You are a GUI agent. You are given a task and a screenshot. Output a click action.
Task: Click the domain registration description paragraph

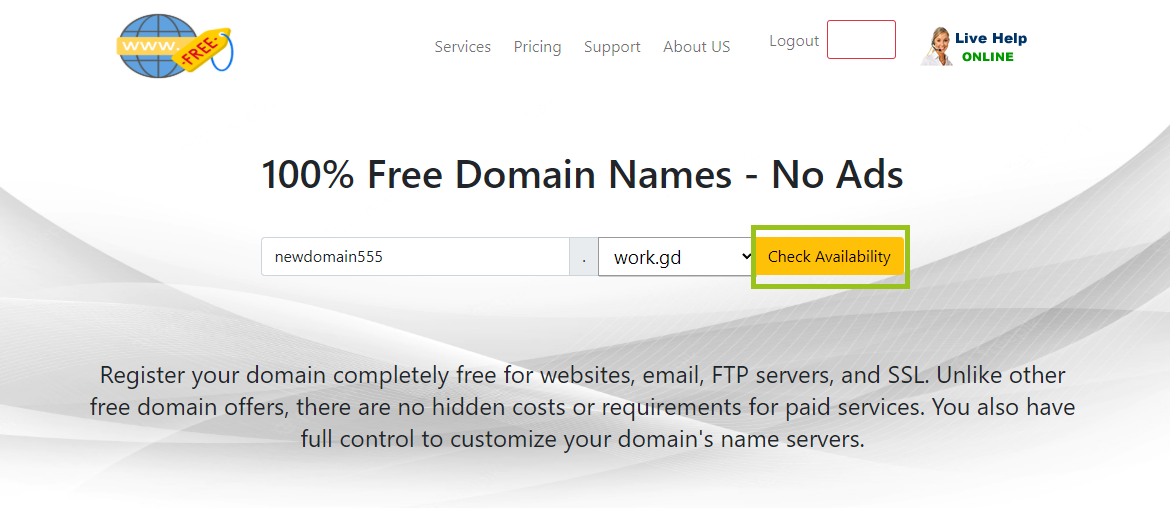(582, 407)
